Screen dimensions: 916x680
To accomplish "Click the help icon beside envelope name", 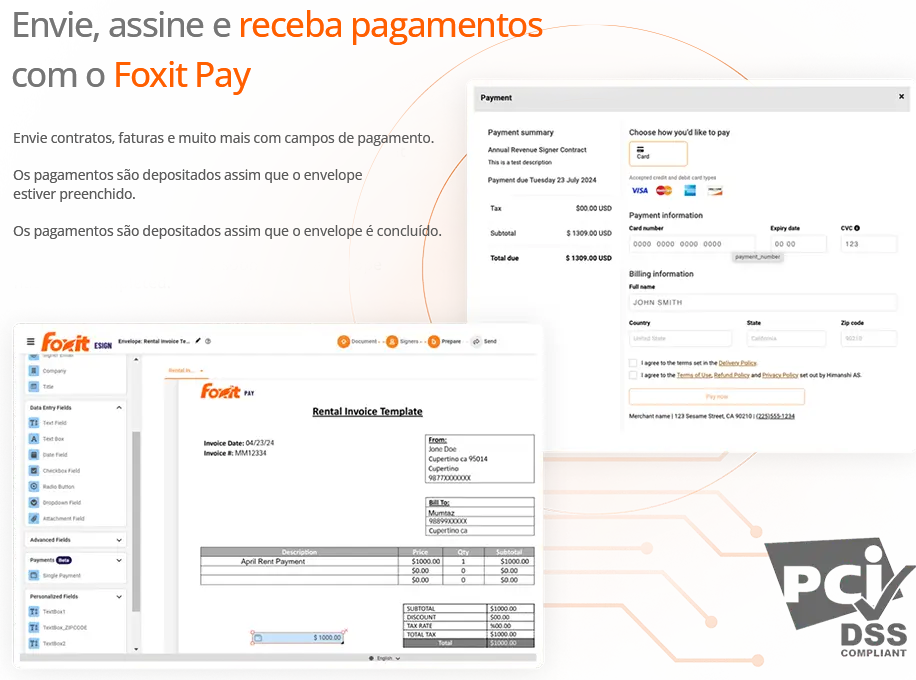I will (x=208, y=341).
